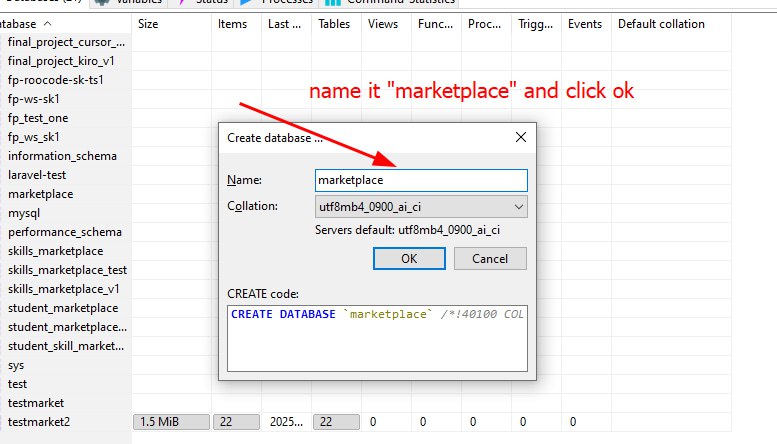Viewport: 777px width, 444px height.
Task: Click the 'Proc...' column header
Action: coord(487,24)
